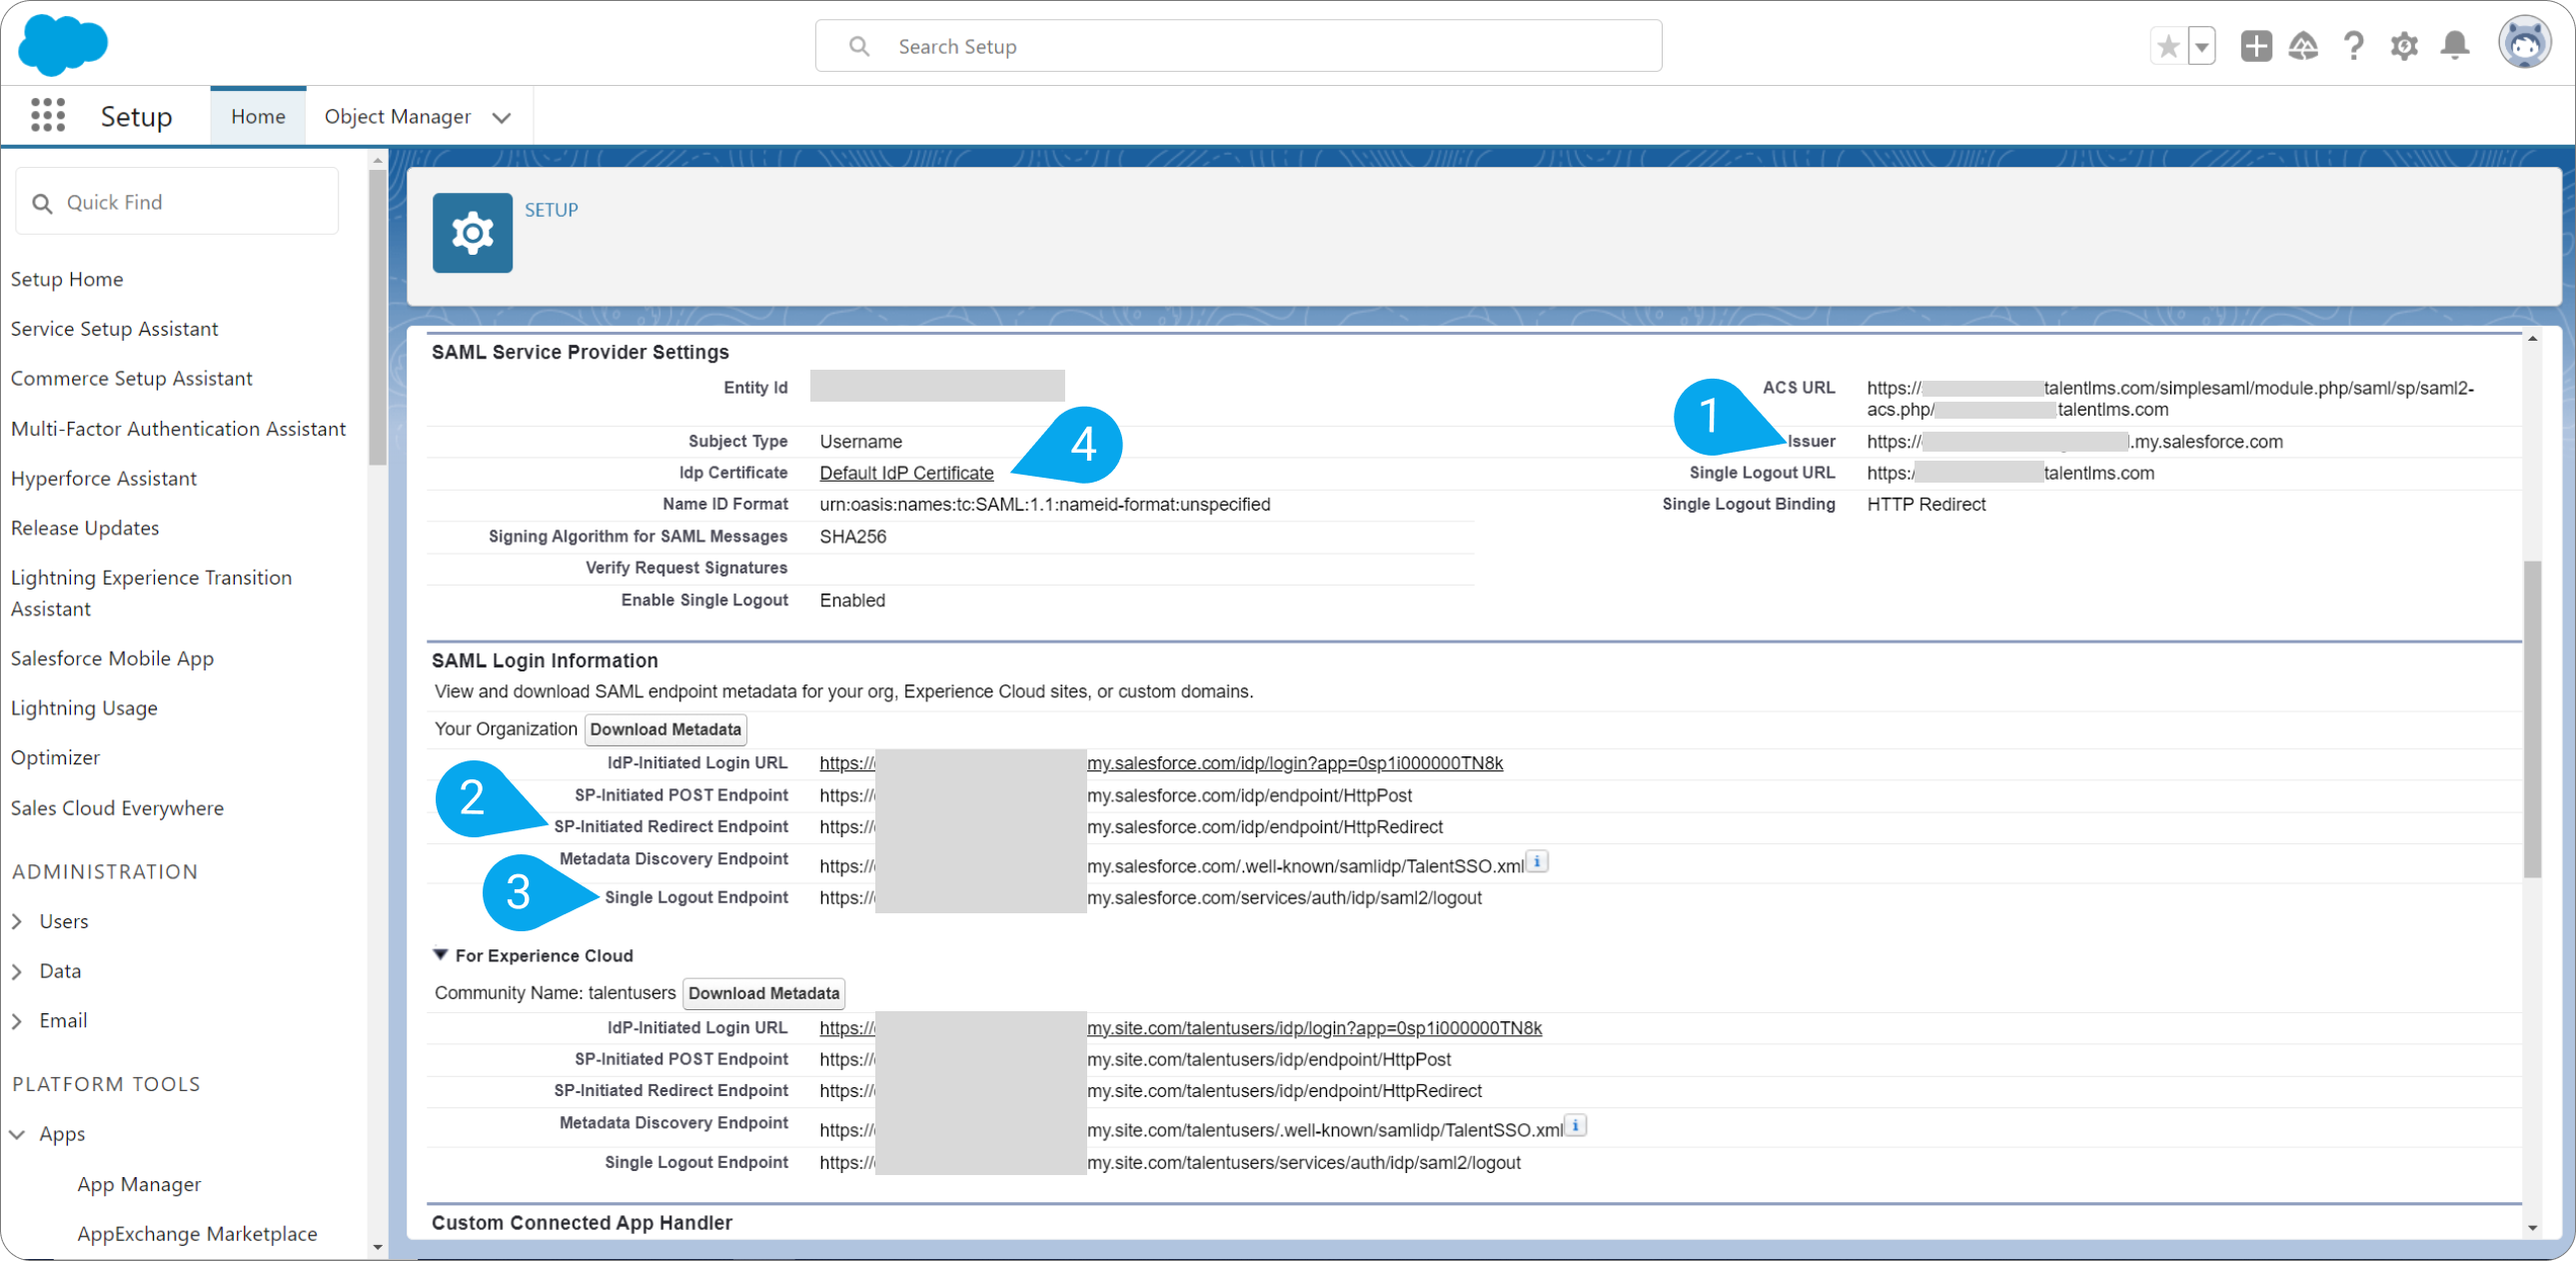The height and width of the screenshot is (1261, 2576).
Task: Open the Trailhead guidance icon
Action: click(x=2303, y=46)
